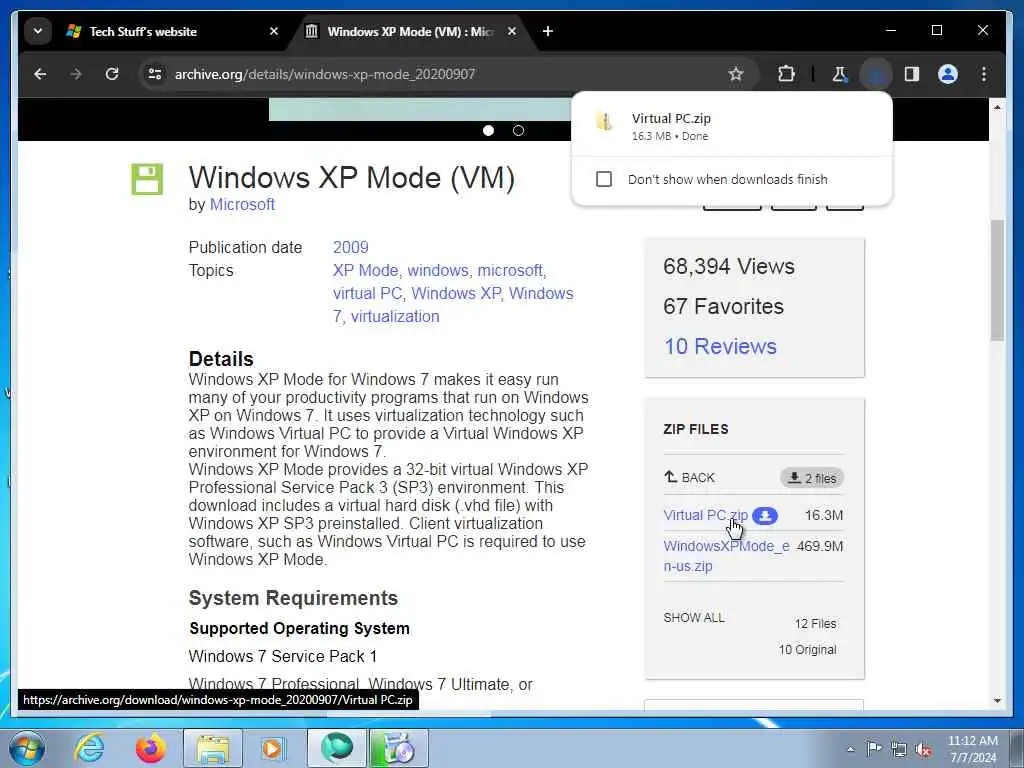Click the zip file icon in downloads popup
This screenshot has height=768, width=1024.
pyautogui.click(x=605, y=121)
